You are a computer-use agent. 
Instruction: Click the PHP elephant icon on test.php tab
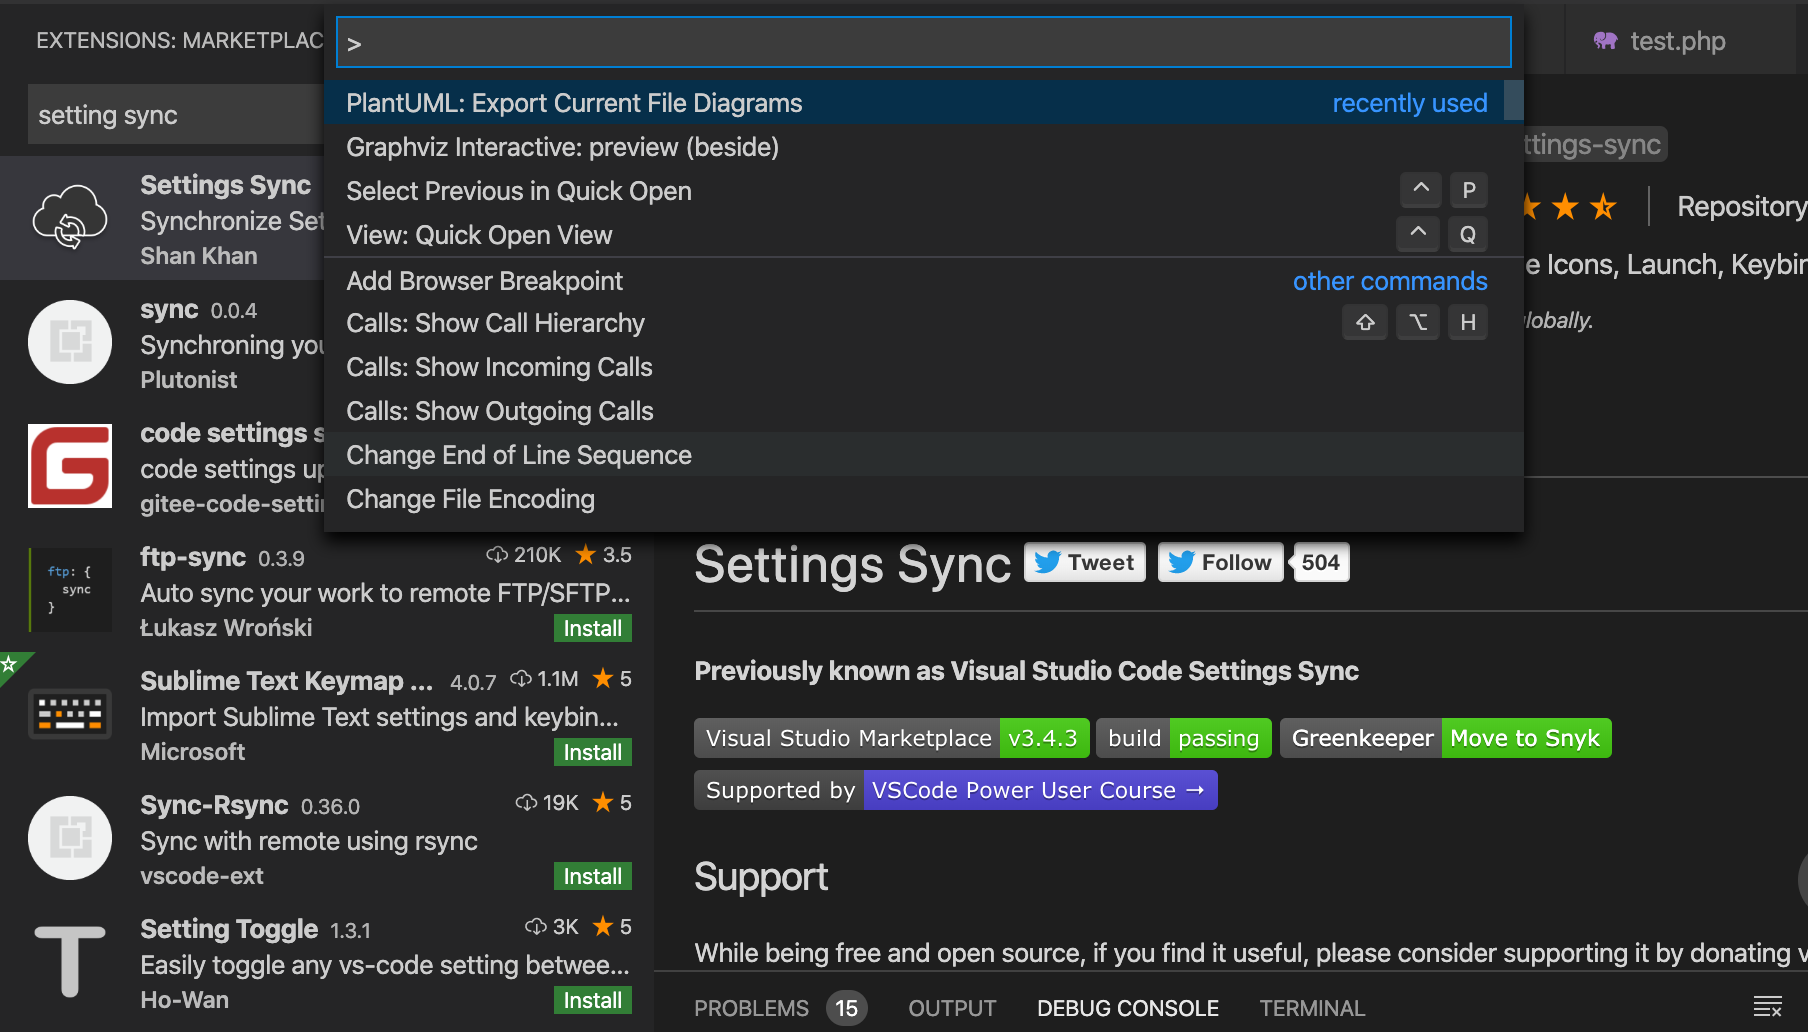[x=1605, y=41]
